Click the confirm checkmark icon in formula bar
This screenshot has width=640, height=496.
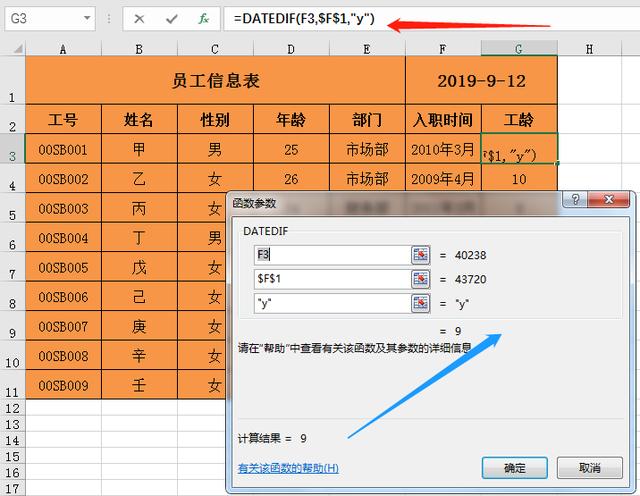[172, 19]
